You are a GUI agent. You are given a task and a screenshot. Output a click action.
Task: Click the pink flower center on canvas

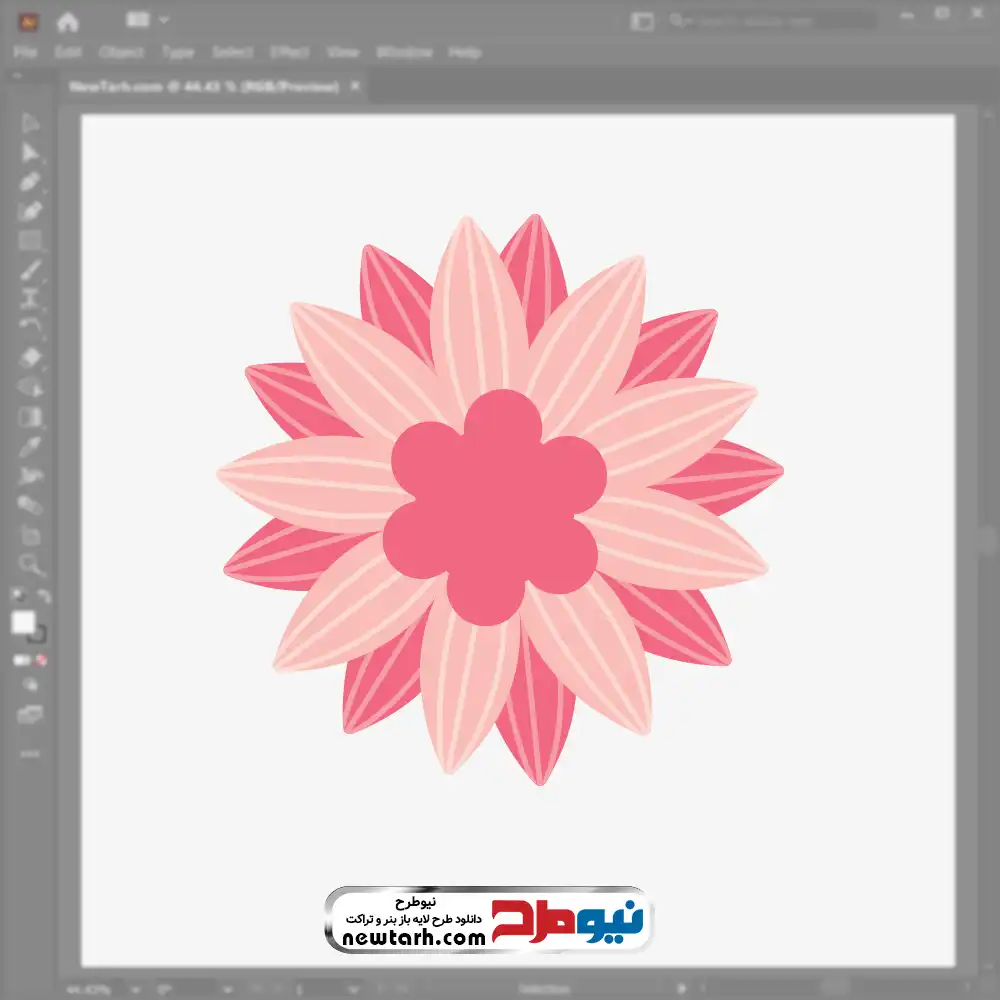coord(493,507)
